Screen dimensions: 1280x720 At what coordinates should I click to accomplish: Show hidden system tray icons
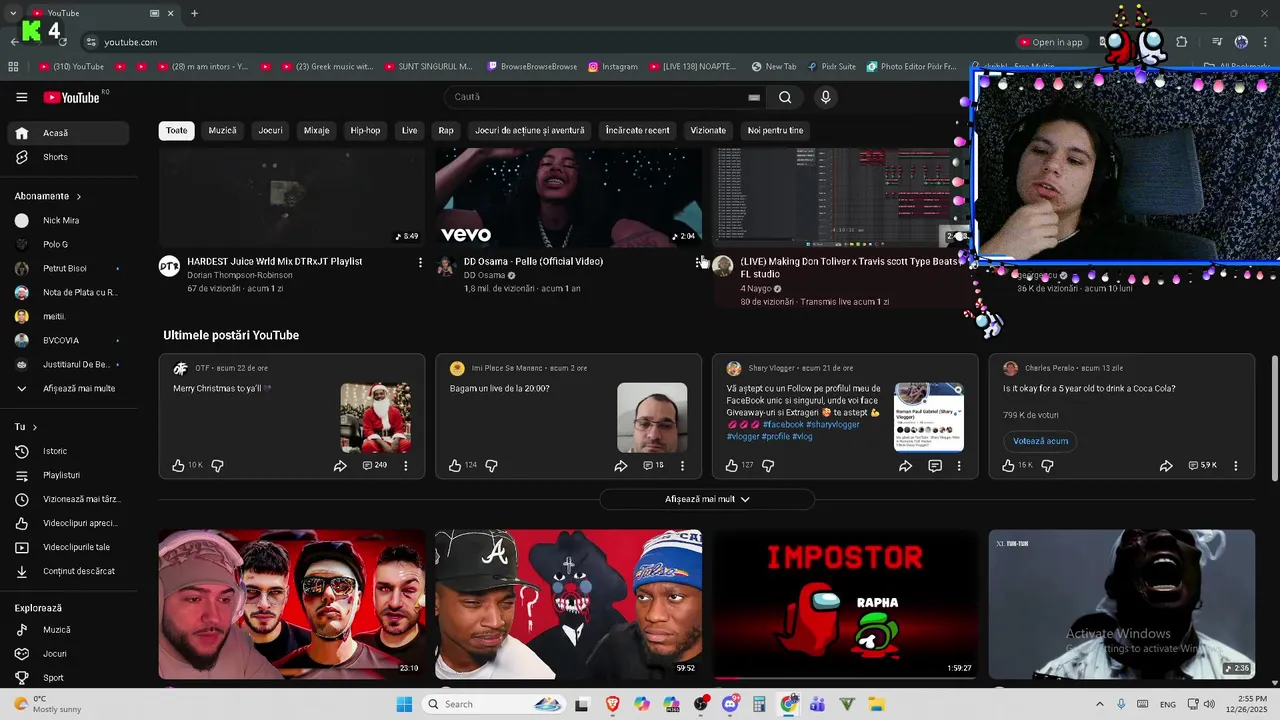click(1100, 704)
